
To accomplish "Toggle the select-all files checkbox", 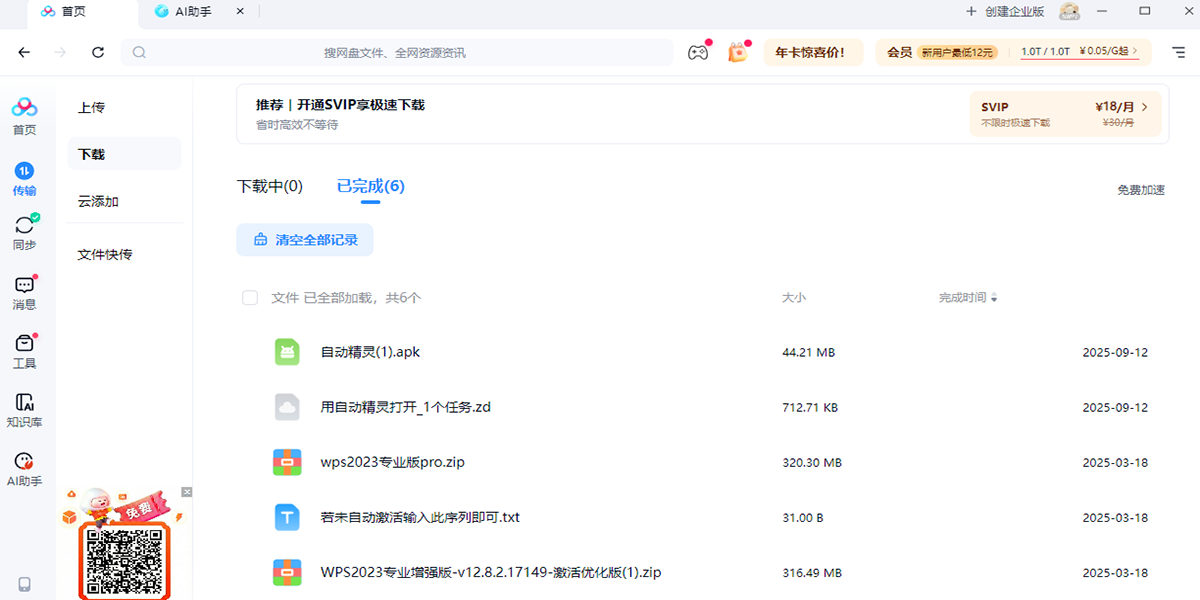I will tap(250, 298).
